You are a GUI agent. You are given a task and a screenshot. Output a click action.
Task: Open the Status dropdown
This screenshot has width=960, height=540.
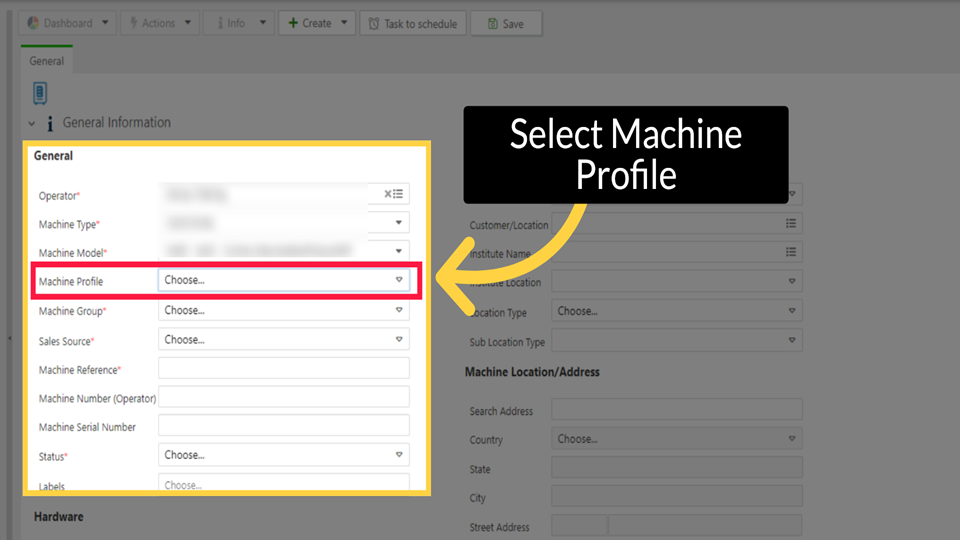click(x=398, y=455)
